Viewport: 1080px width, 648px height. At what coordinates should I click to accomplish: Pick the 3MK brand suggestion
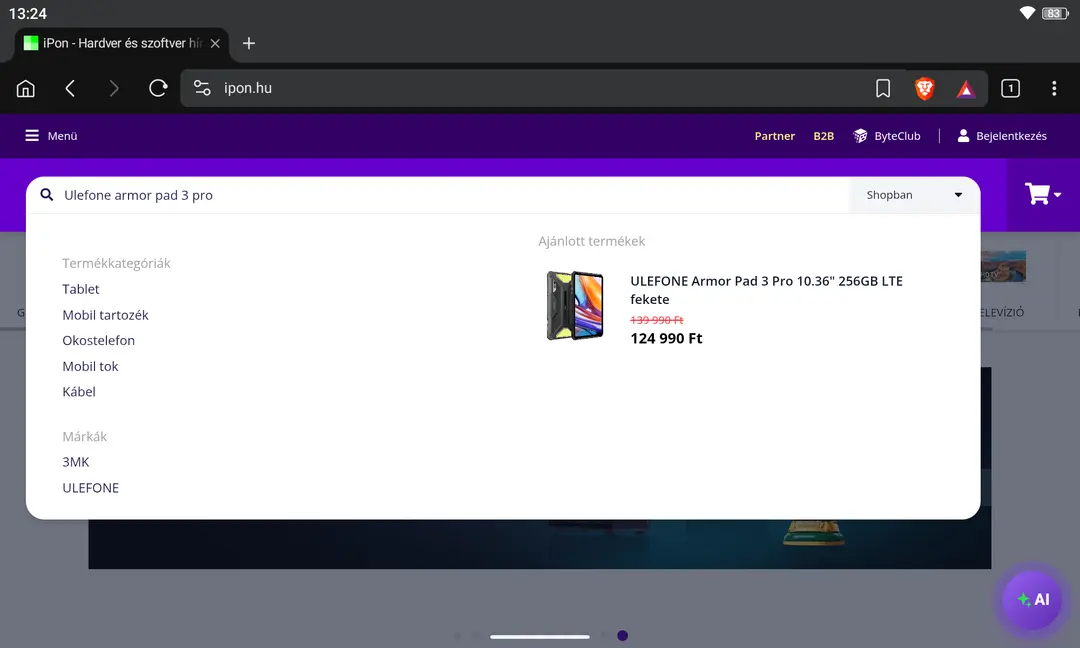pyautogui.click(x=76, y=462)
